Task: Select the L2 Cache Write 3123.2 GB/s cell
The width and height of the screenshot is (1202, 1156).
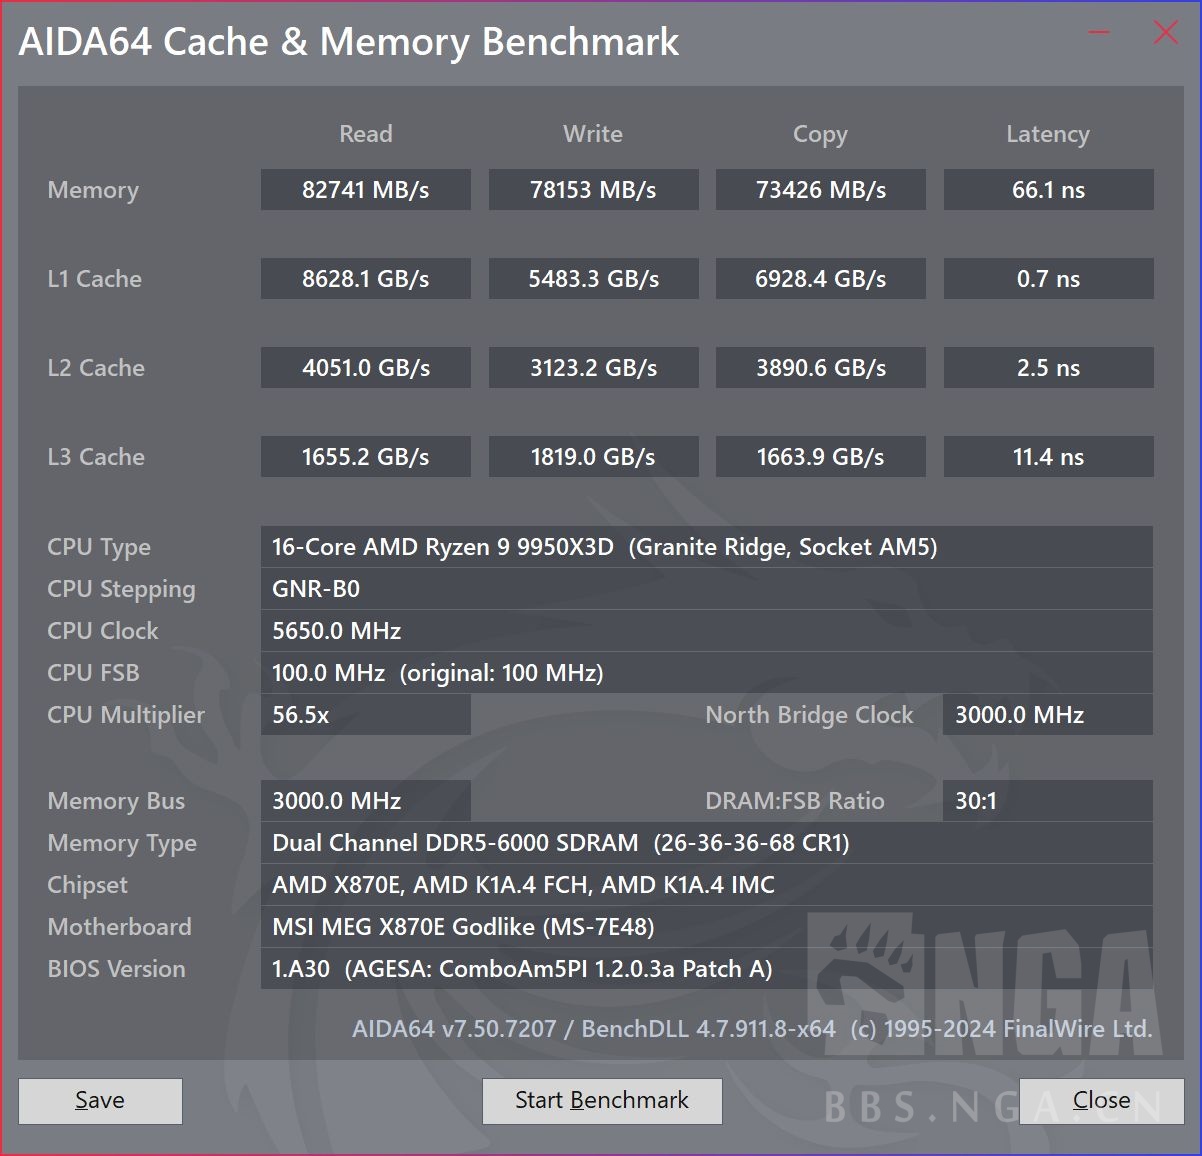Action: click(593, 368)
